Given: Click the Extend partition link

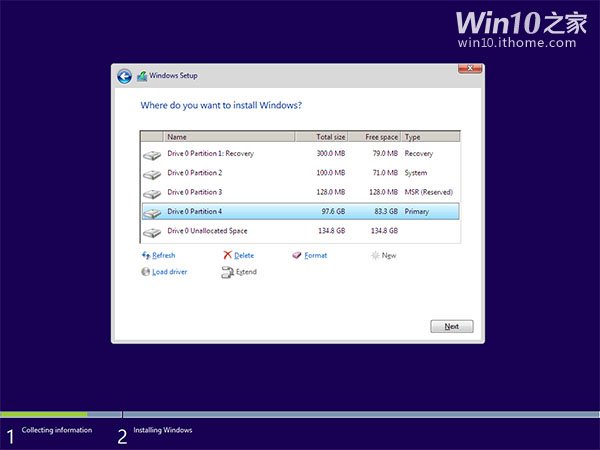Looking at the screenshot, I should 246,272.
